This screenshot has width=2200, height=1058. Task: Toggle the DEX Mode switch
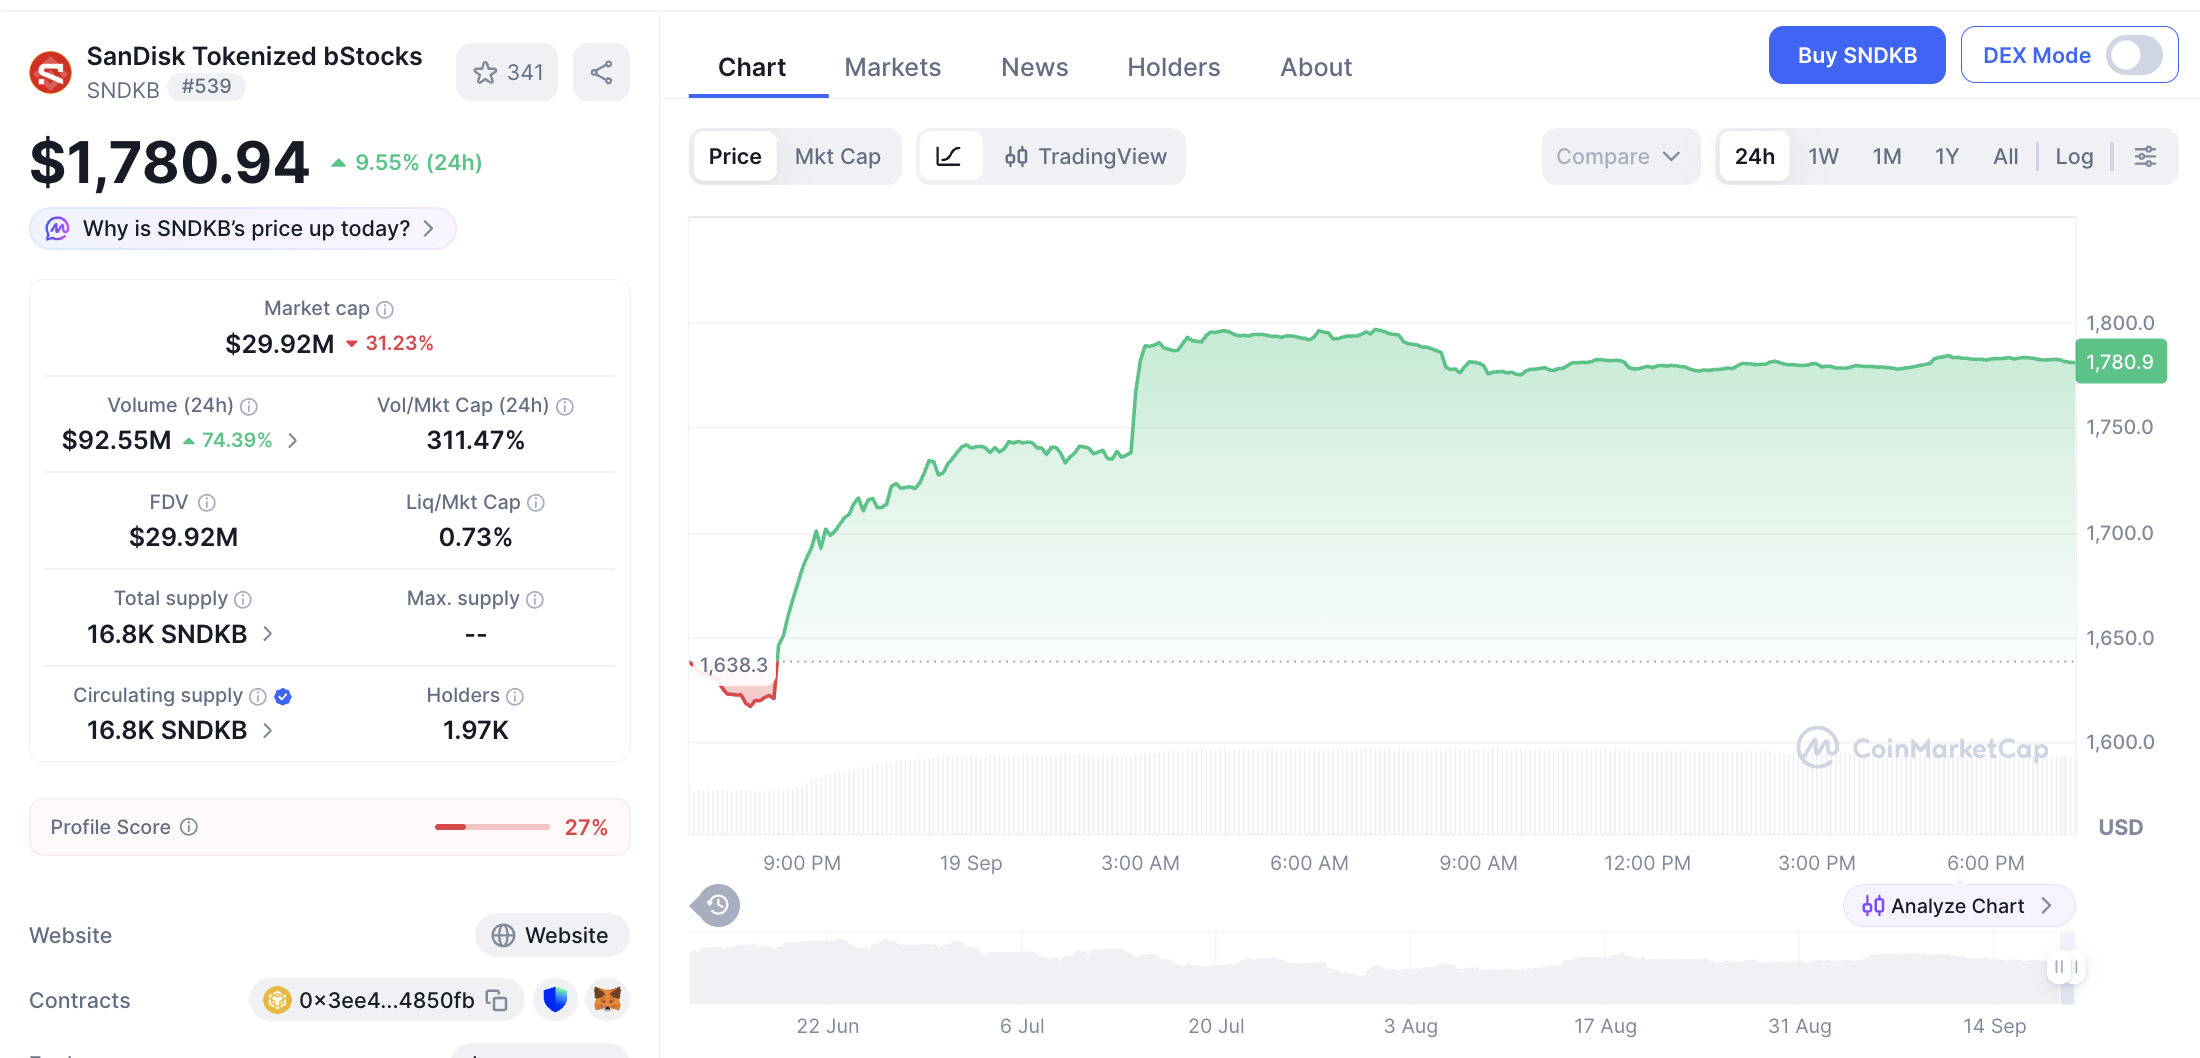(2134, 55)
